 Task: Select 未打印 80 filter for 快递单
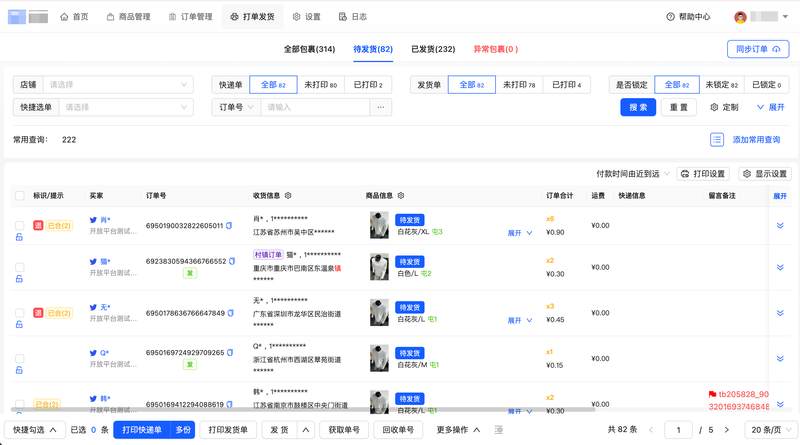[x=320, y=85]
